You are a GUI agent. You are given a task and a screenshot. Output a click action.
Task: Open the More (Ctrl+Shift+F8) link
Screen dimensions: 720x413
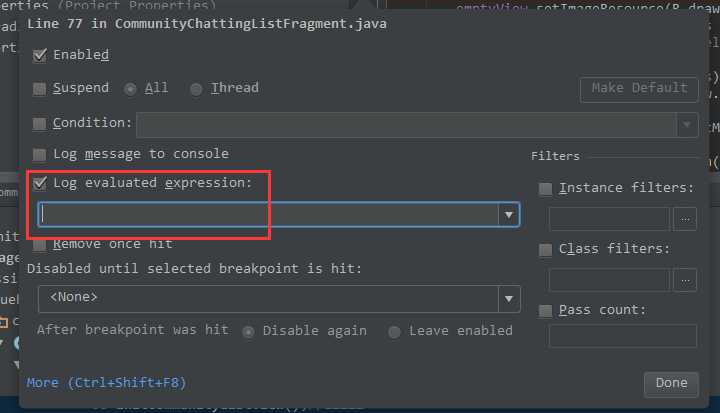tap(106, 383)
